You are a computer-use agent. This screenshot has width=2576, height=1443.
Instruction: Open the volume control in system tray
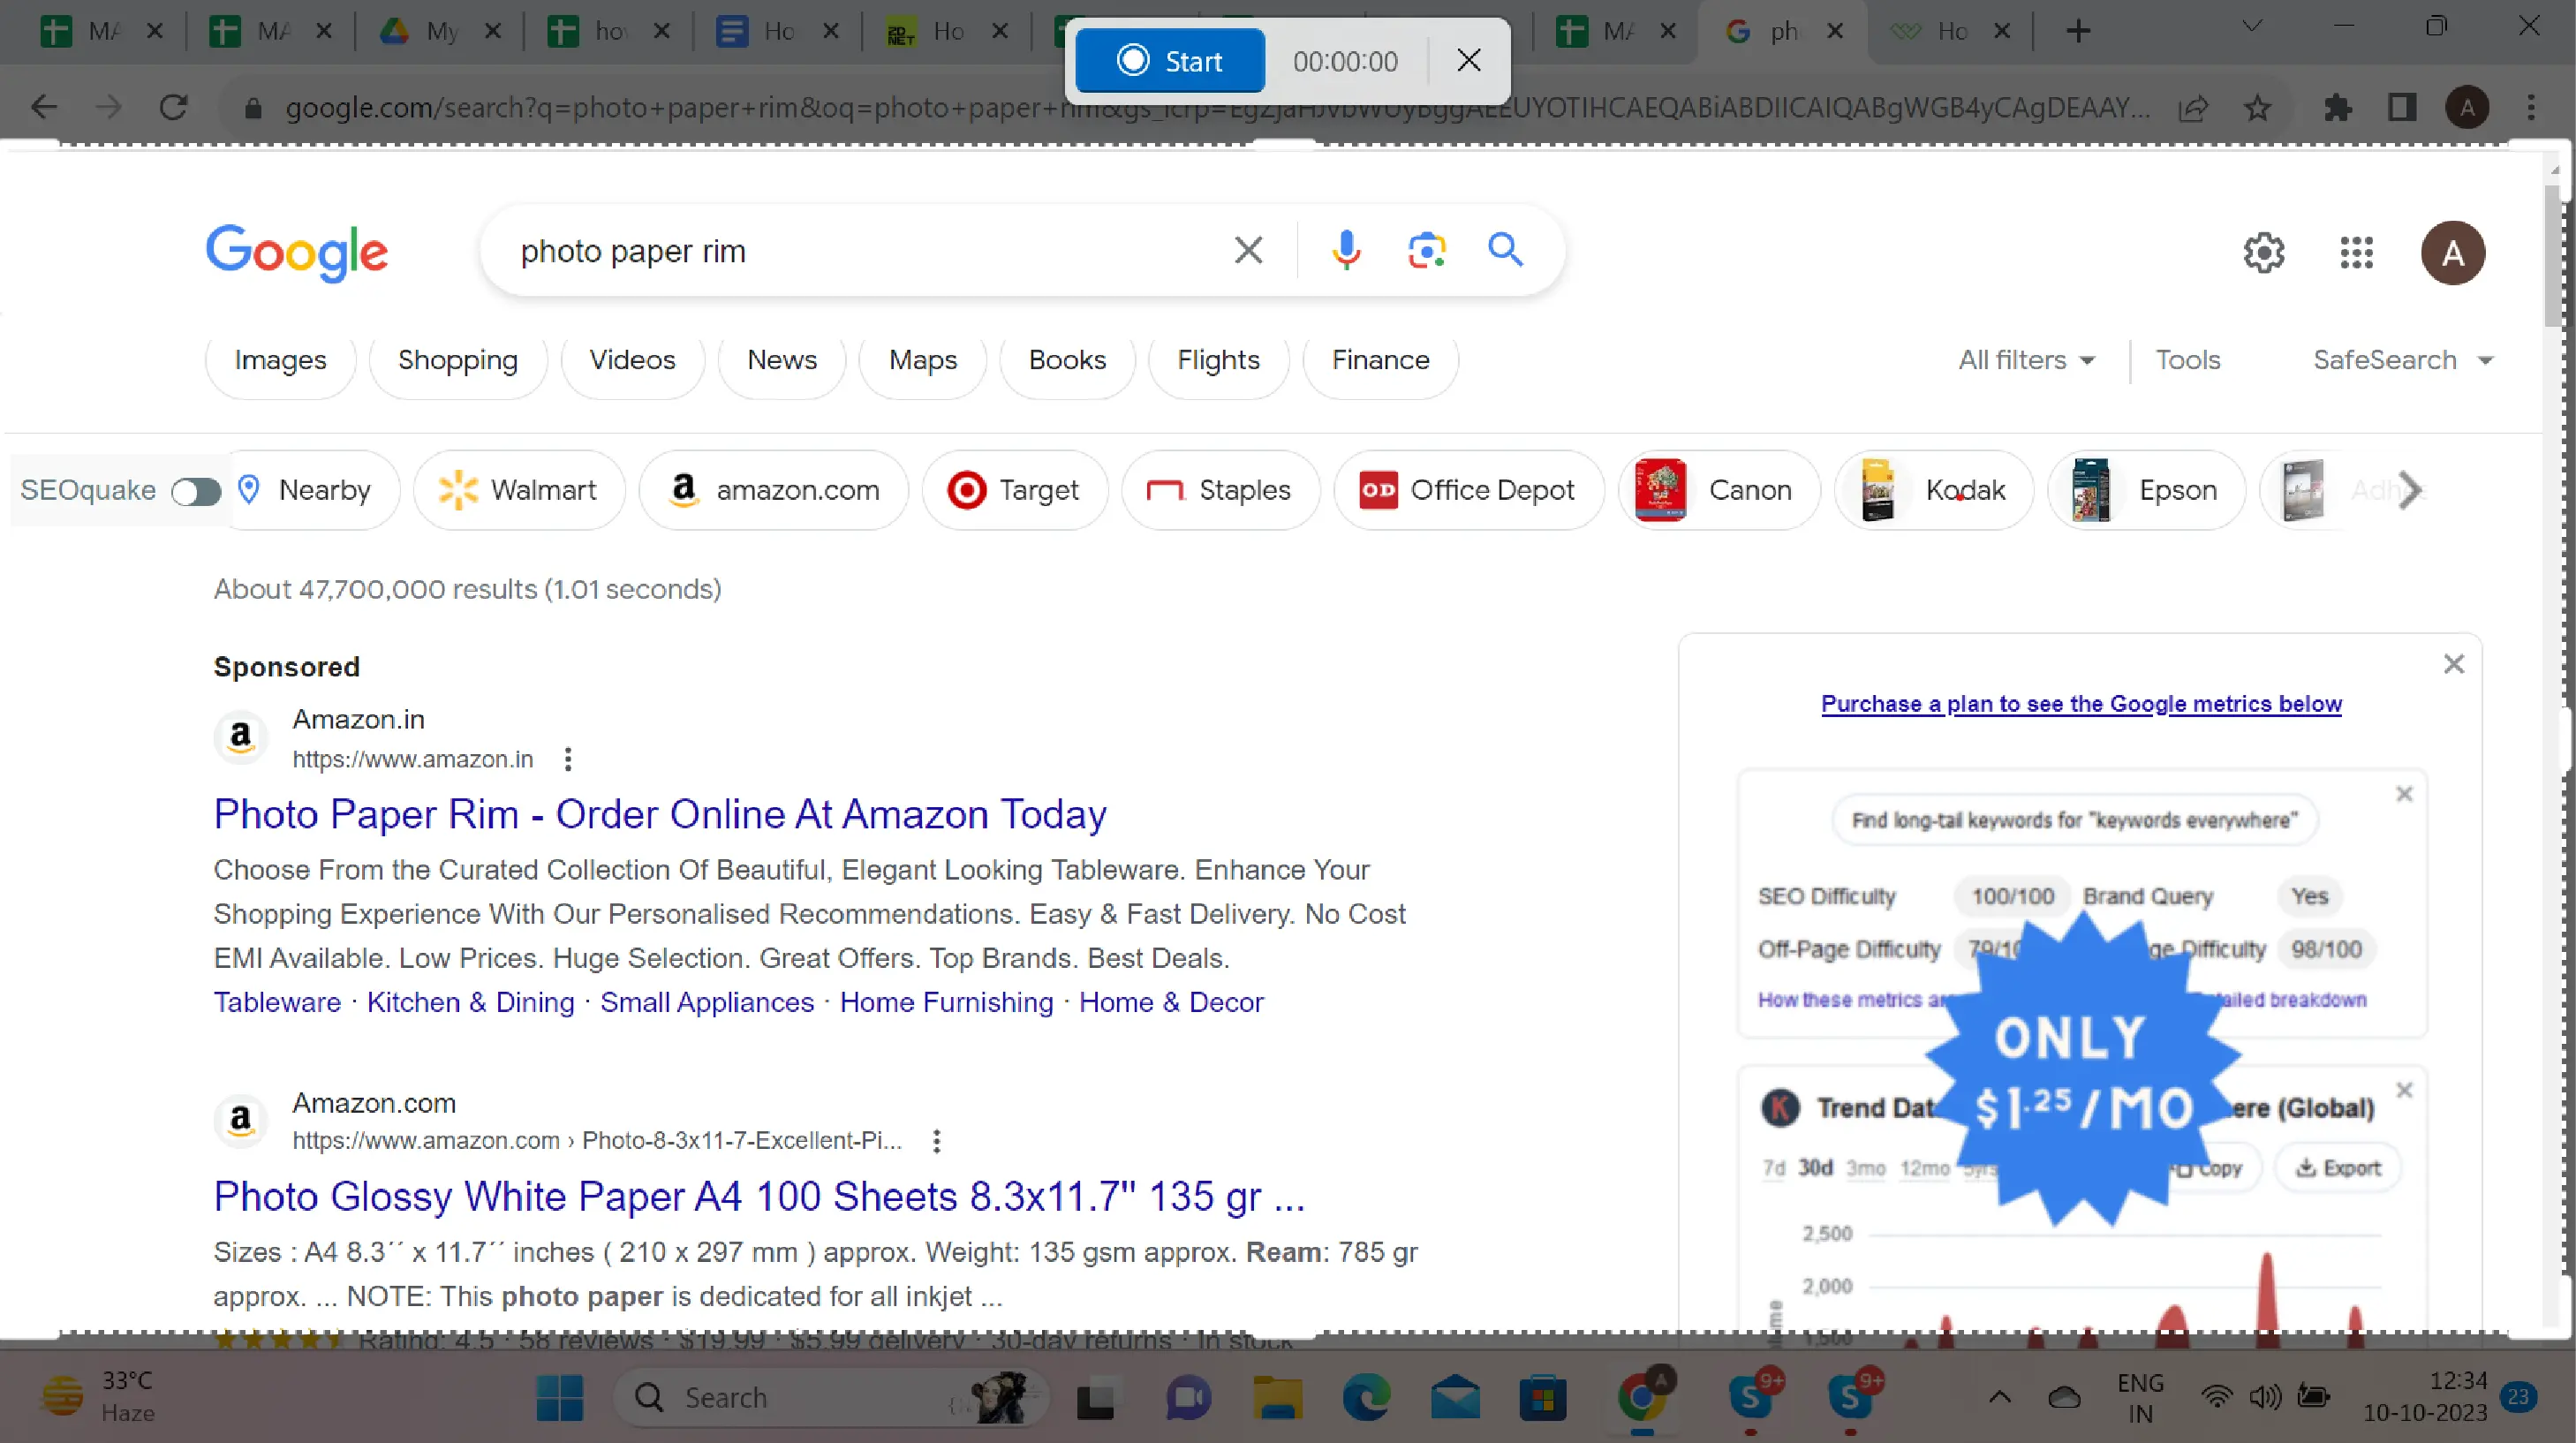[x=2264, y=1397]
